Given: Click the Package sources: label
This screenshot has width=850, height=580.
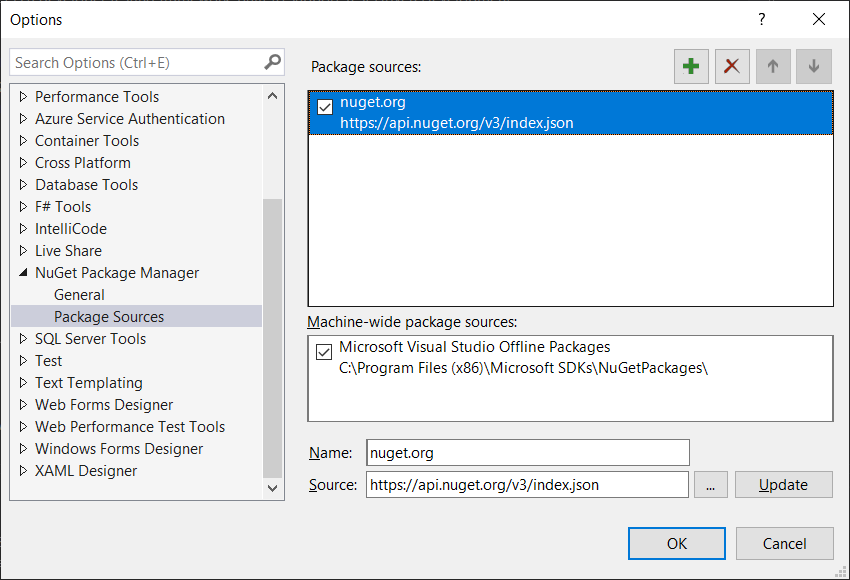Looking at the screenshot, I should [x=366, y=67].
